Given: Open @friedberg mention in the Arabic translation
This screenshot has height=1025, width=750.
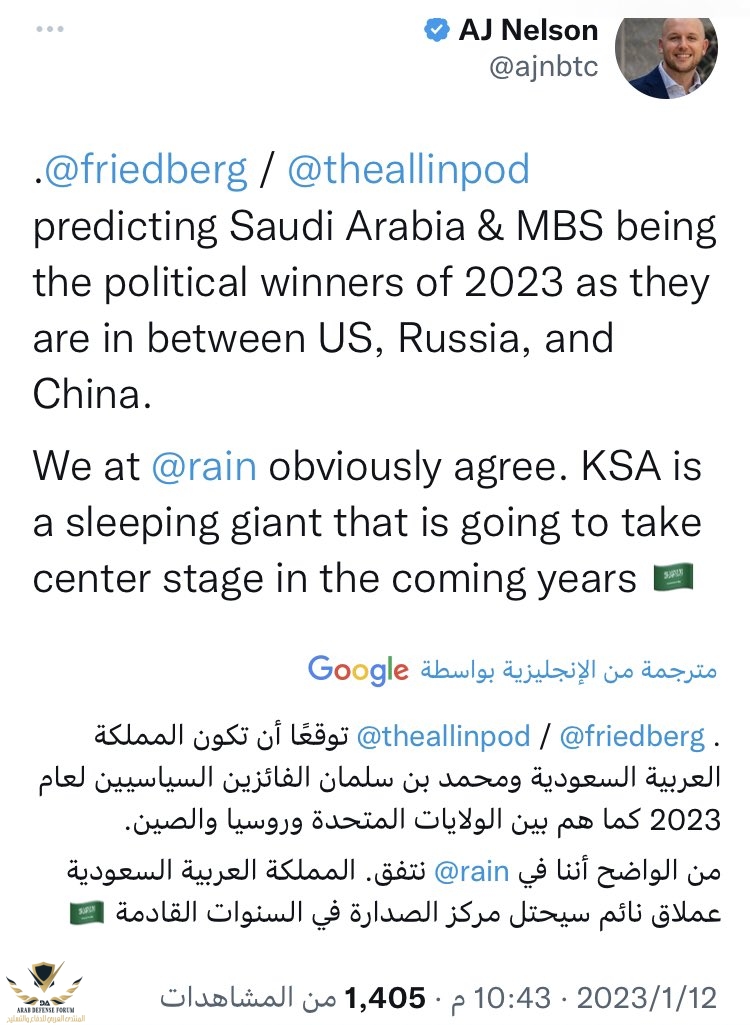Looking at the screenshot, I should 632,737.
